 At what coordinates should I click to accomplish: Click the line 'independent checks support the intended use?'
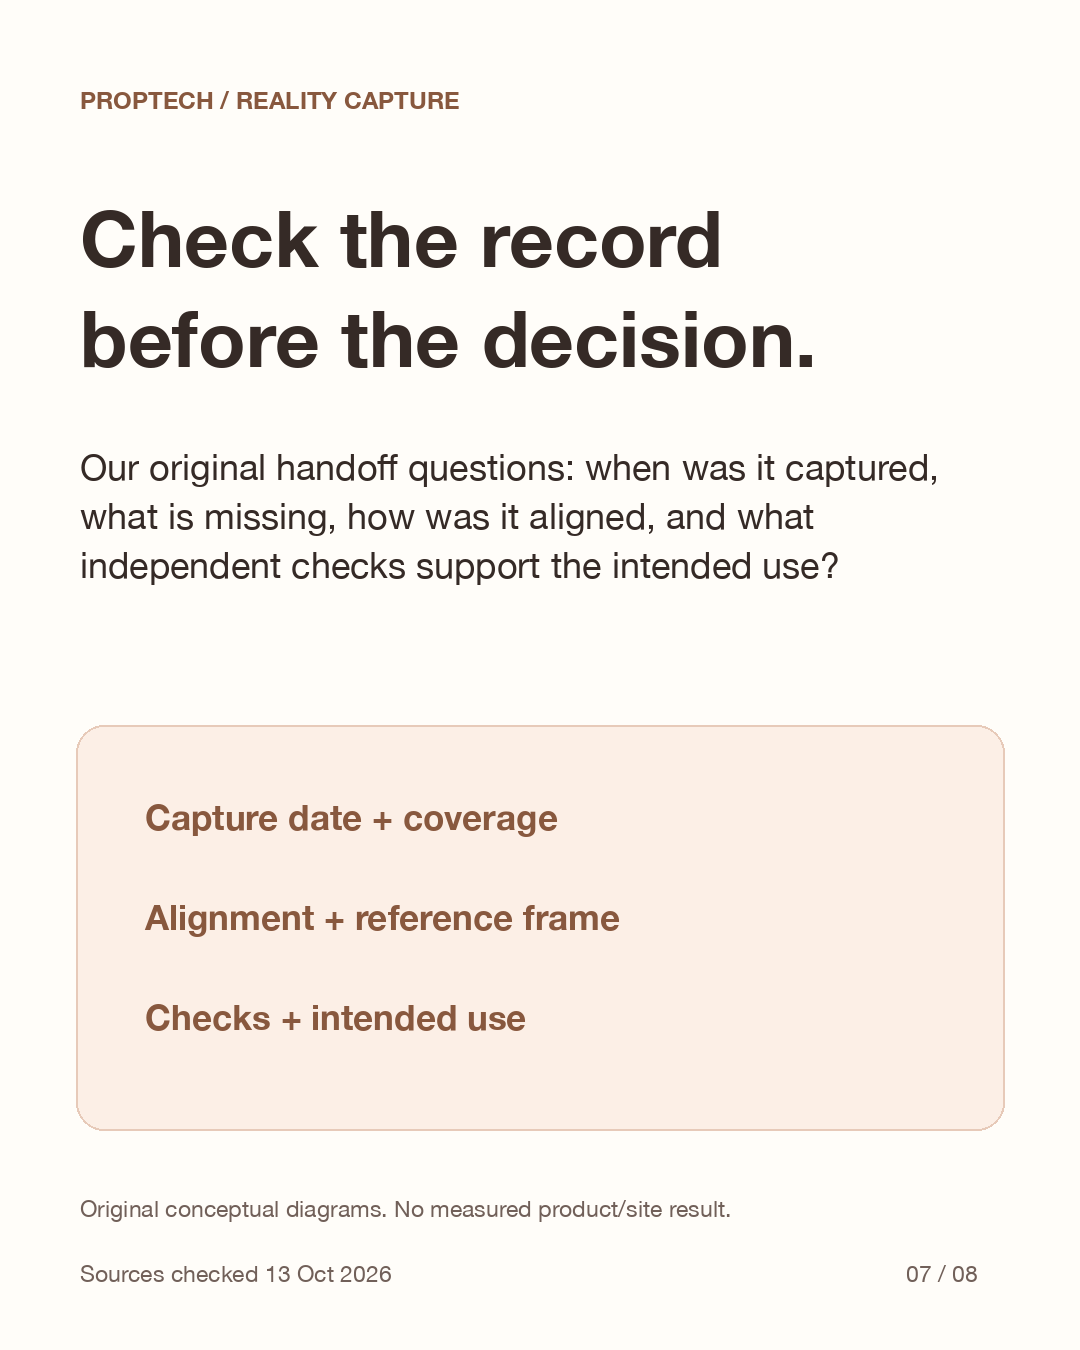[459, 566]
